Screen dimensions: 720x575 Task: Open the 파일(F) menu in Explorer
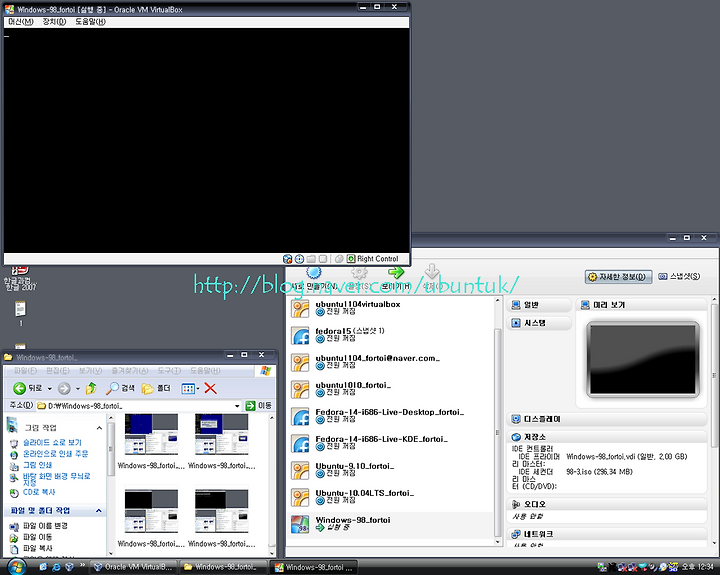[25, 371]
